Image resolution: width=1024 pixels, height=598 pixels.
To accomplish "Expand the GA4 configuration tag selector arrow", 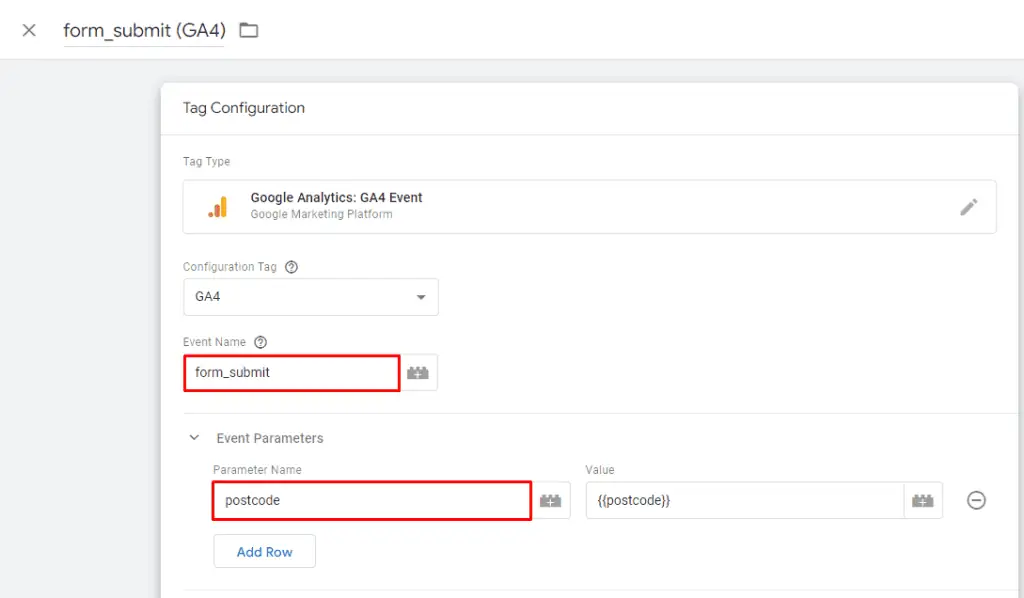I will pos(424,297).
